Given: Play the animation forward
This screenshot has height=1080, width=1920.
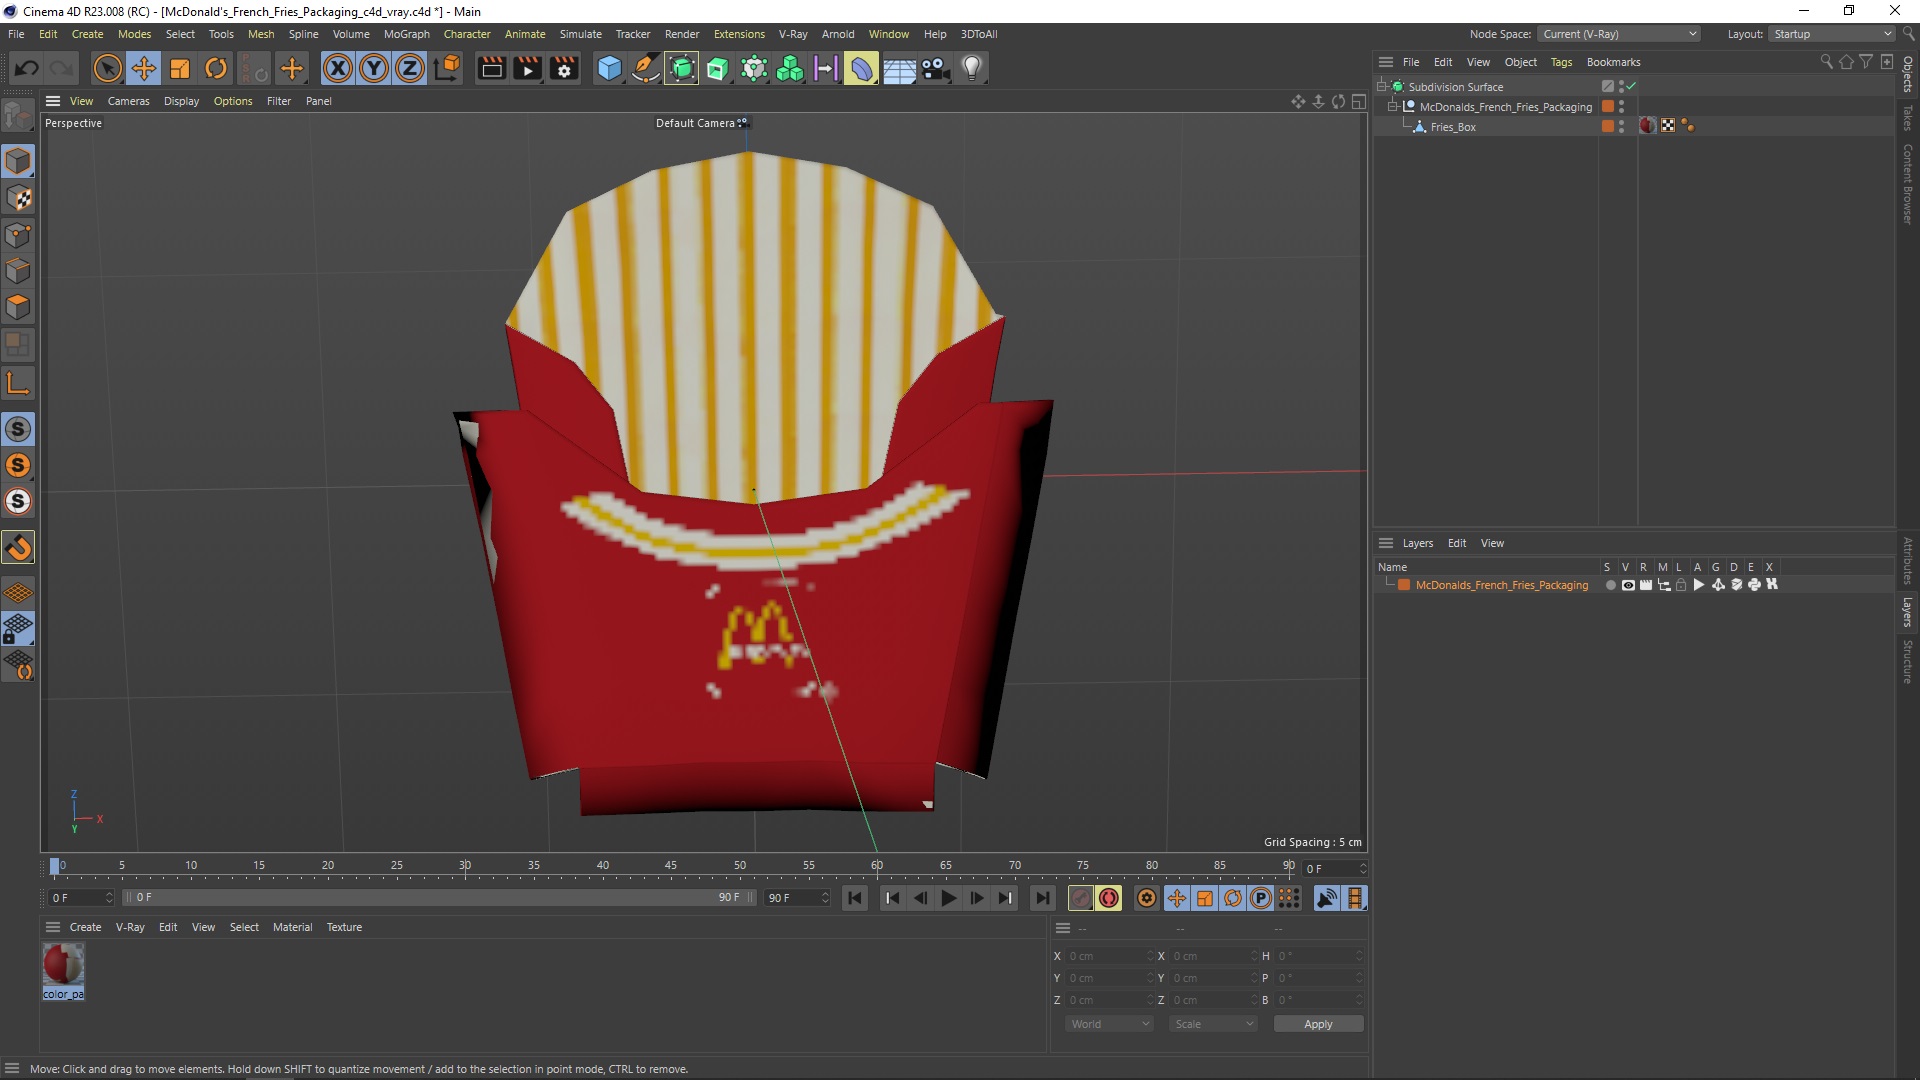Looking at the screenshot, I should pyautogui.click(x=948, y=898).
